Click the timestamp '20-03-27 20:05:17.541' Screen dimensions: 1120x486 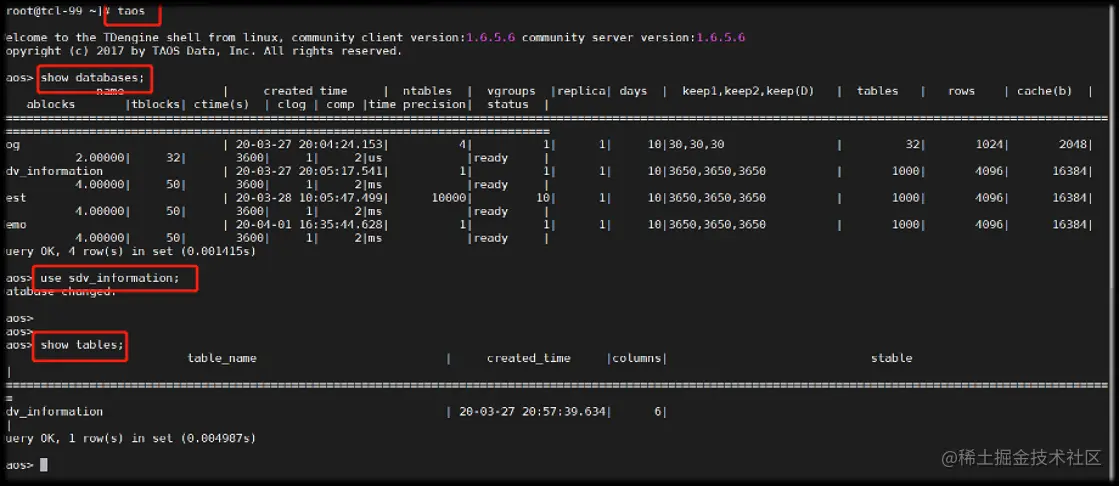(311, 172)
